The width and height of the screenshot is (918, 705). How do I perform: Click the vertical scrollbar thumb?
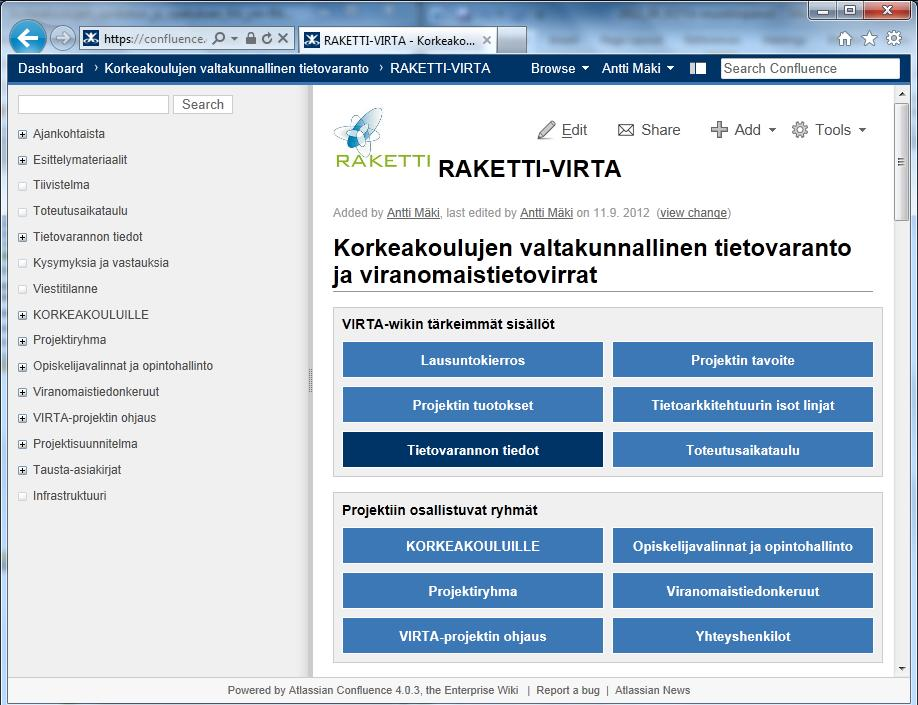coord(901,162)
